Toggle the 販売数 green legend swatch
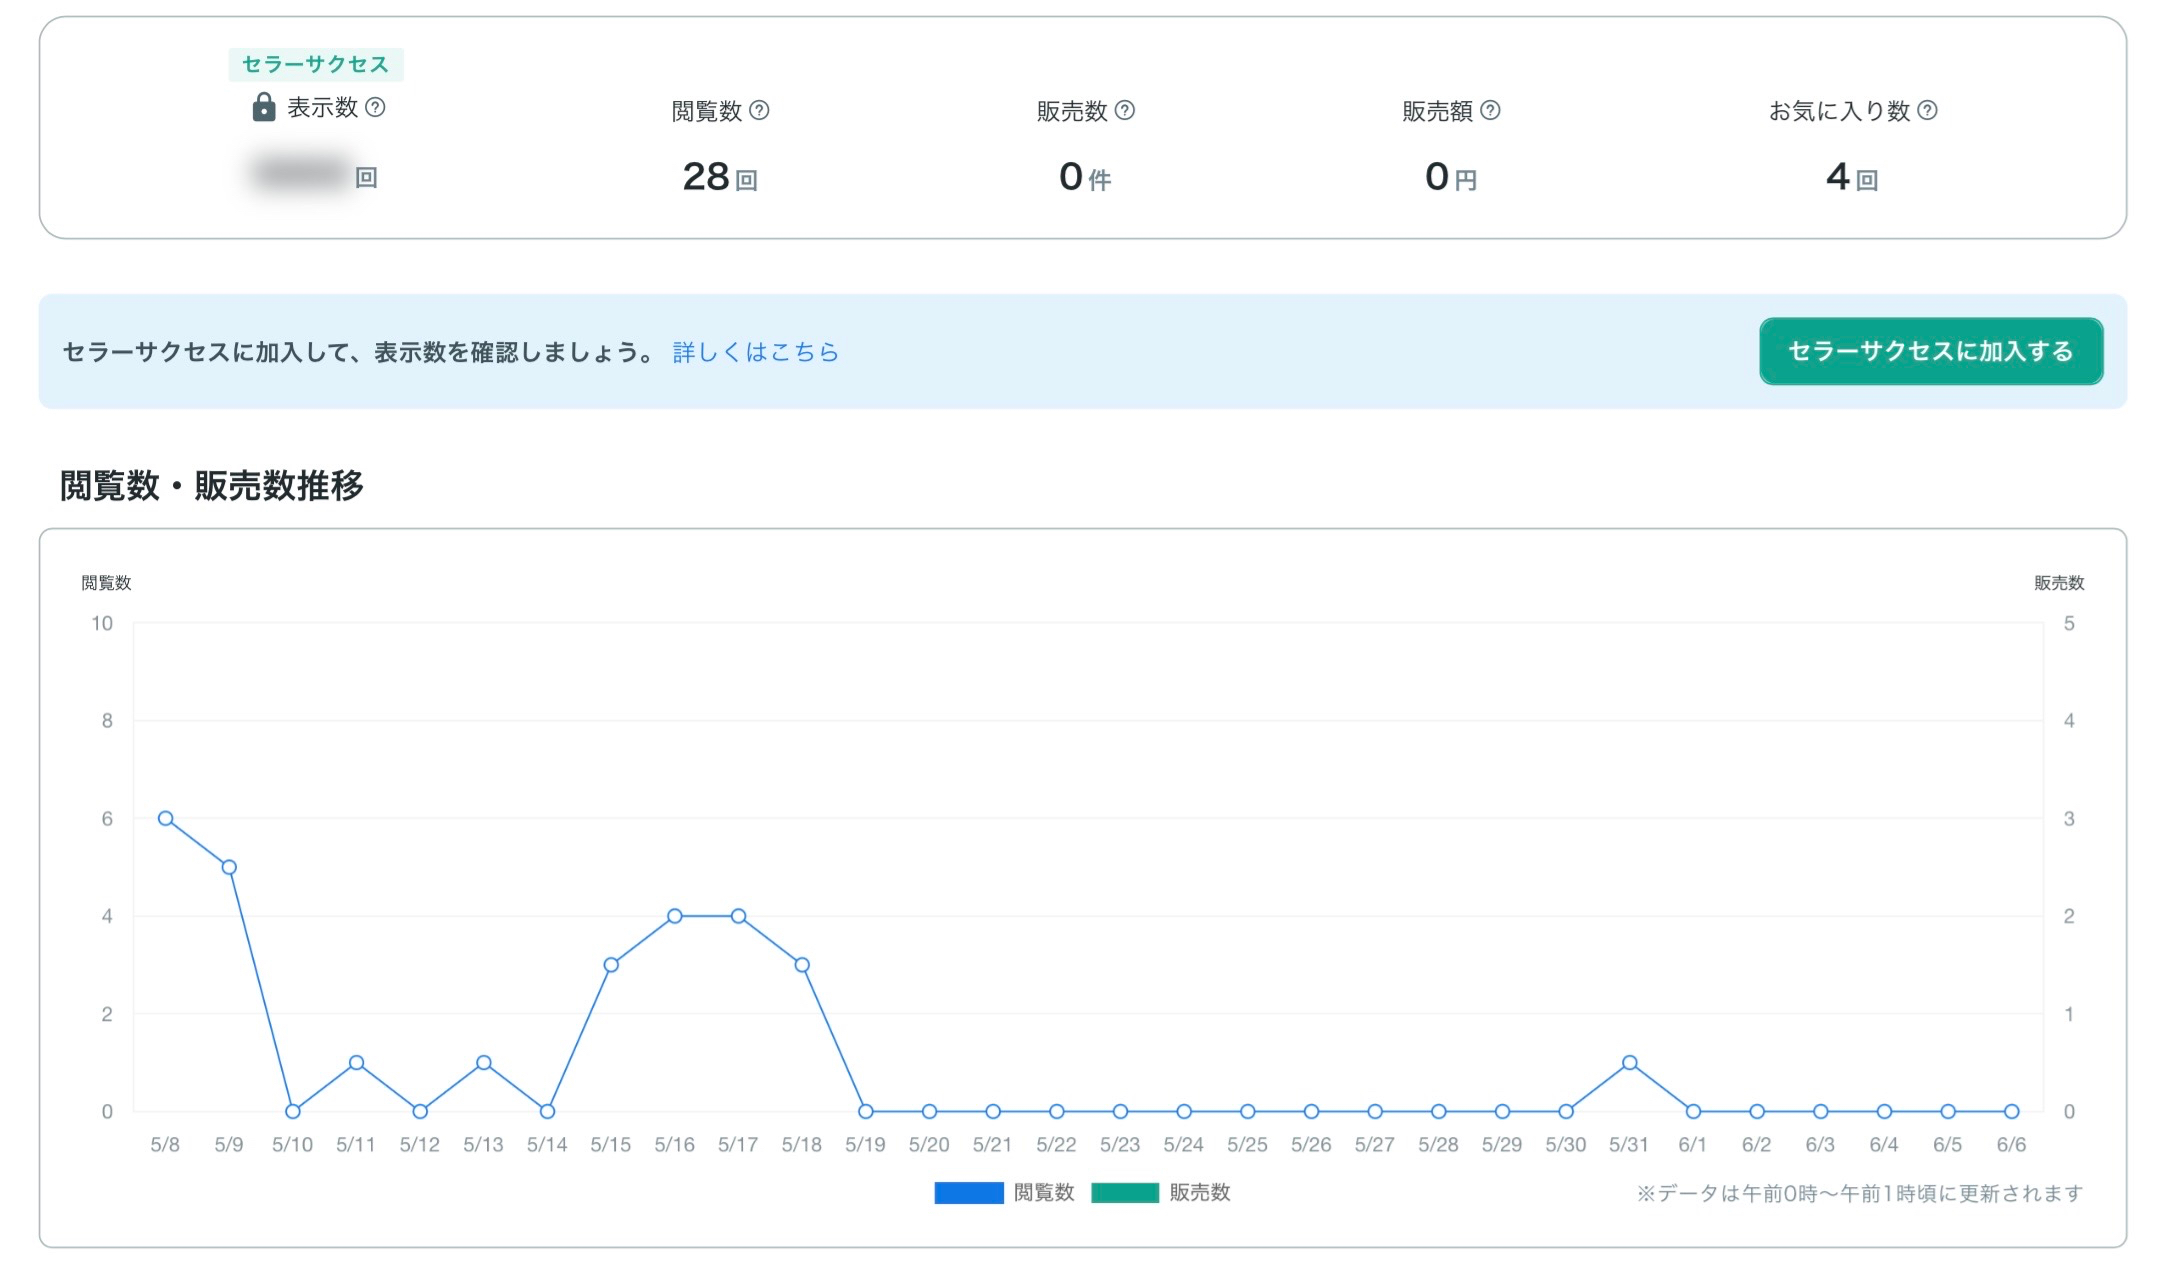 1125,1193
